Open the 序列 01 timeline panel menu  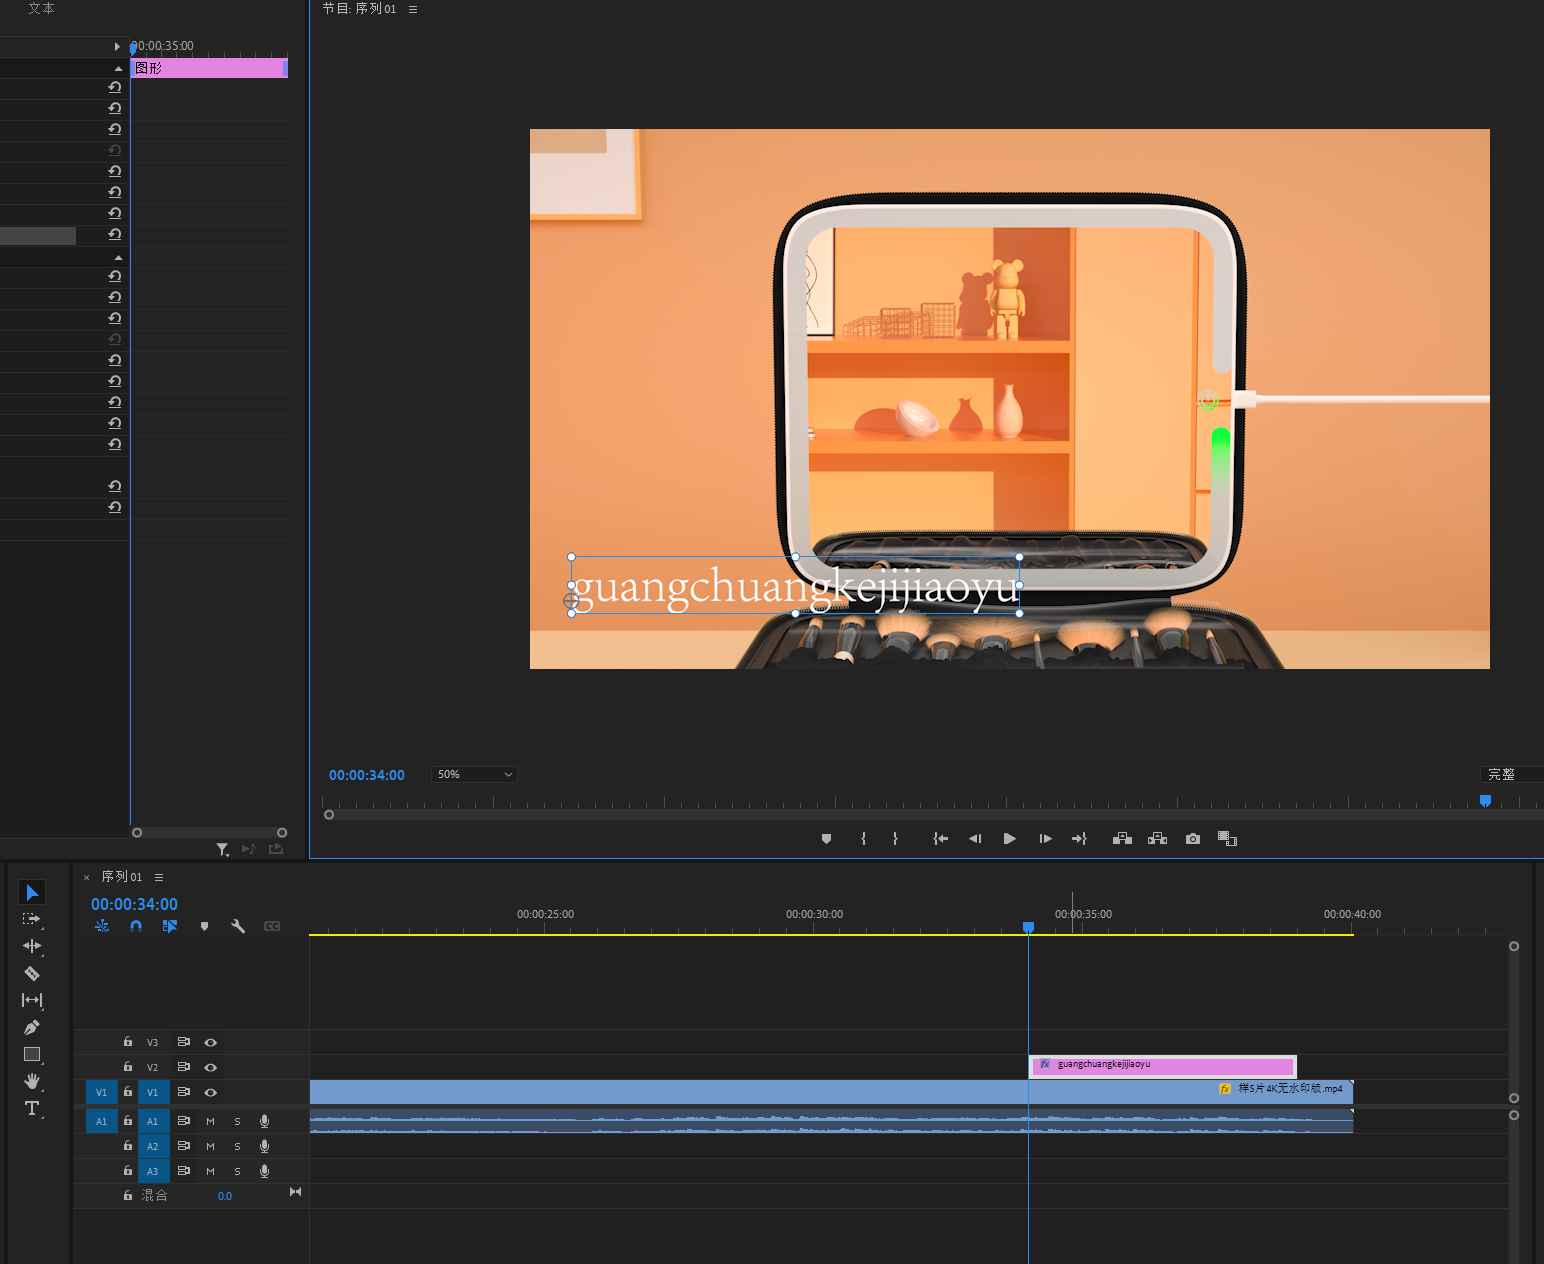point(159,877)
